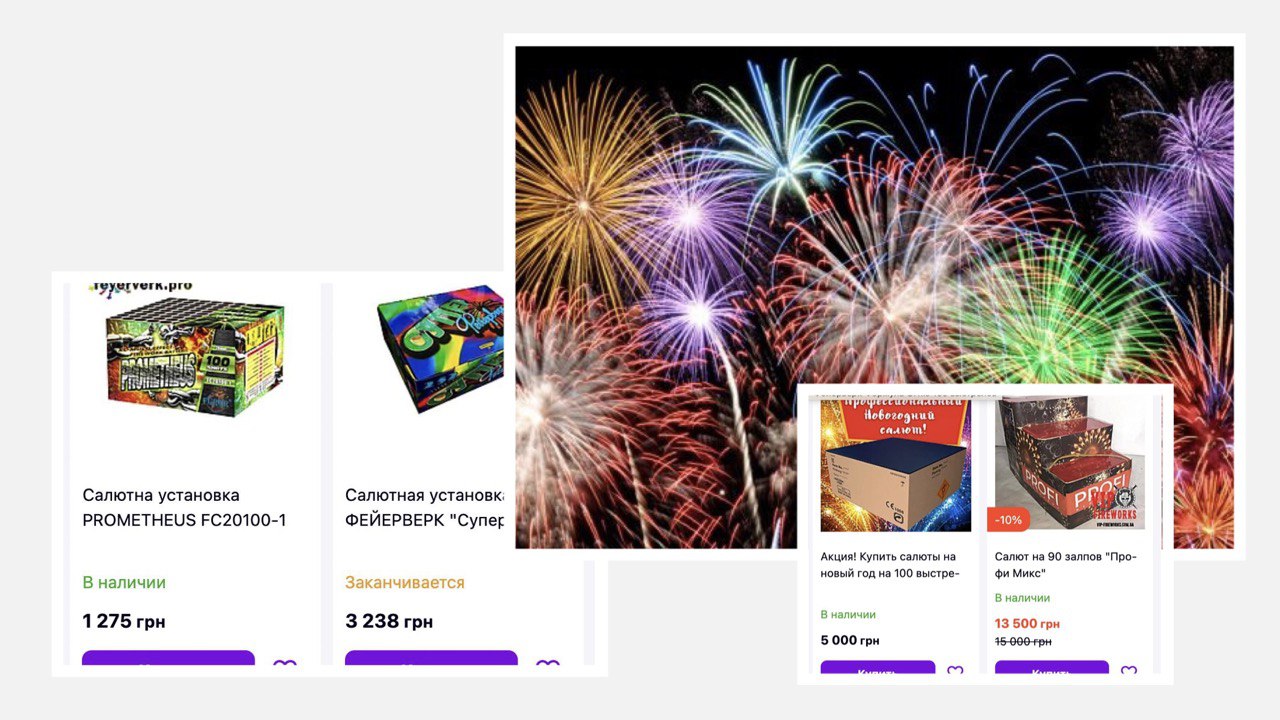
Task: Open Салютная установка ФЕЙЕРВЕРК product title
Action: (x=426, y=508)
